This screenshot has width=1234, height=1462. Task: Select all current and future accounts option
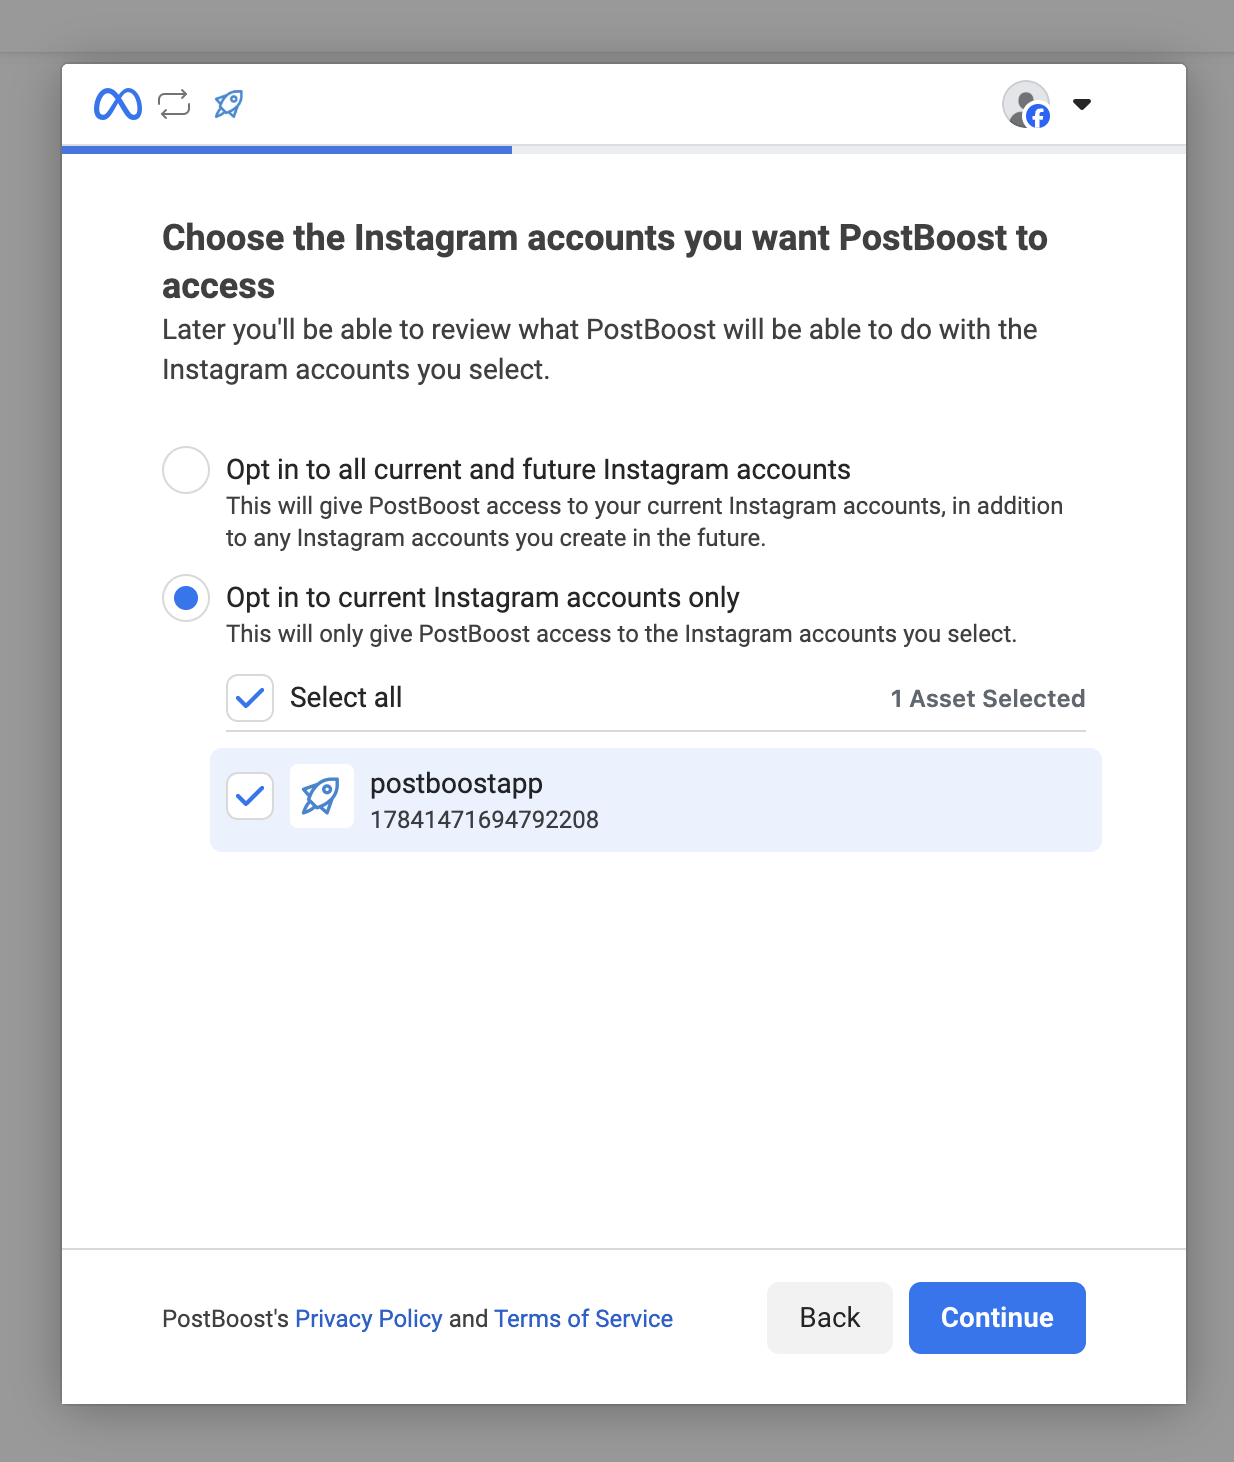(x=186, y=470)
